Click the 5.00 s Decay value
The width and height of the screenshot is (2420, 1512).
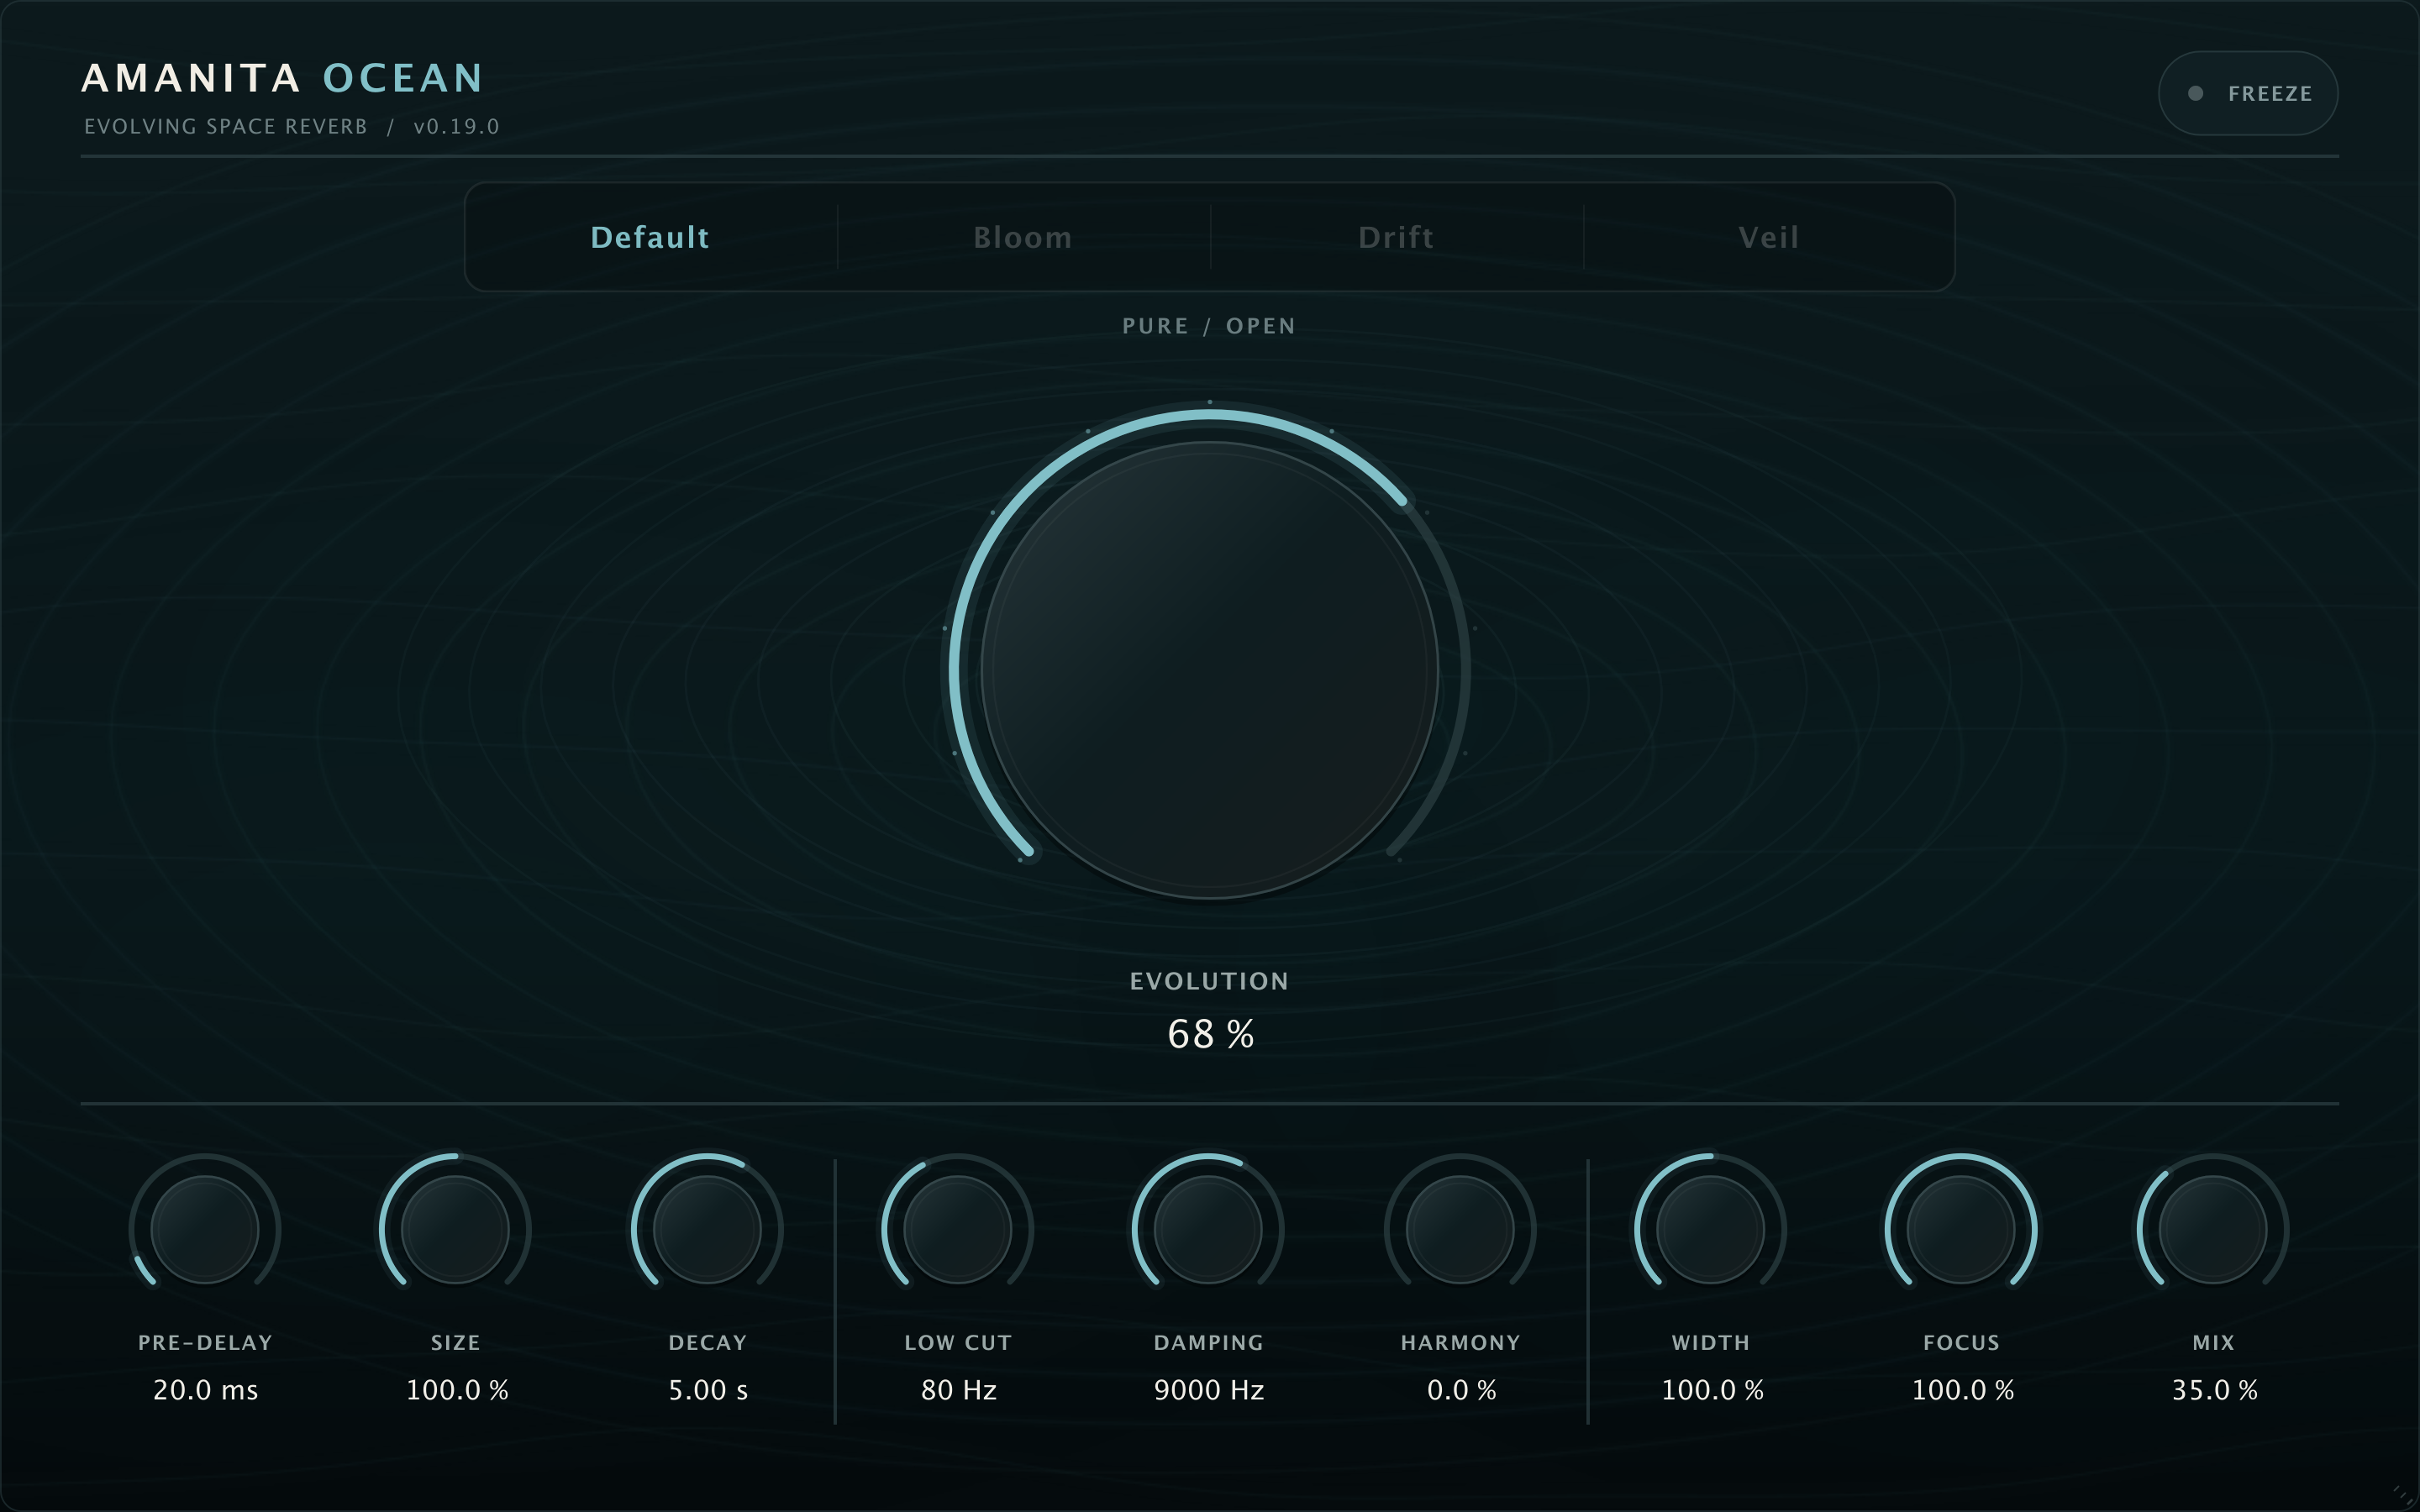708,1390
